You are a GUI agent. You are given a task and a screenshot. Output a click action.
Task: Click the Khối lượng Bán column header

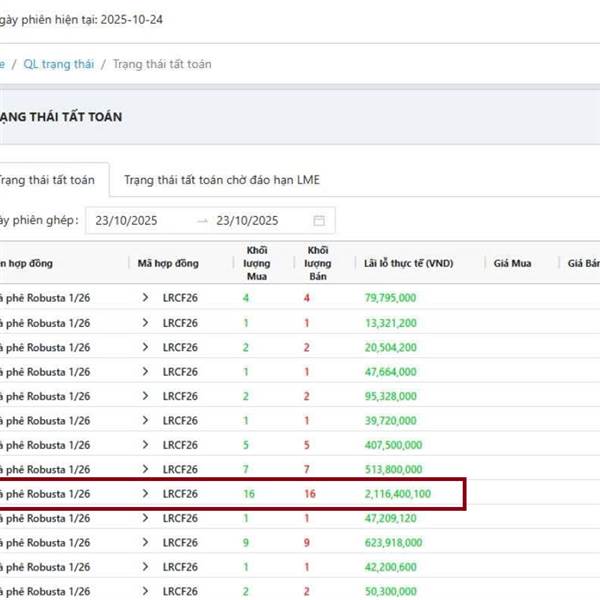tap(320, 263)
